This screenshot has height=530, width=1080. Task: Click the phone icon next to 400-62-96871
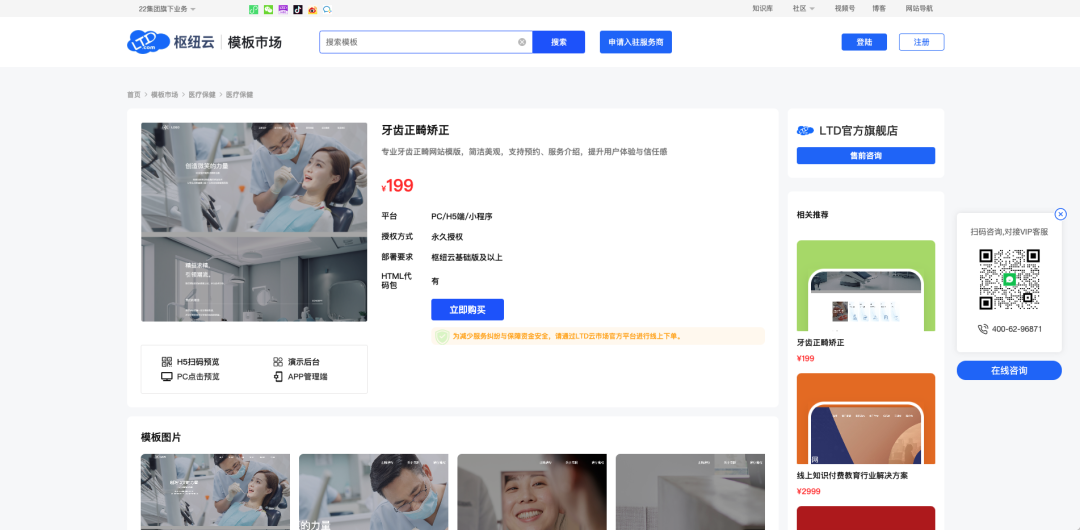(983, 329)
